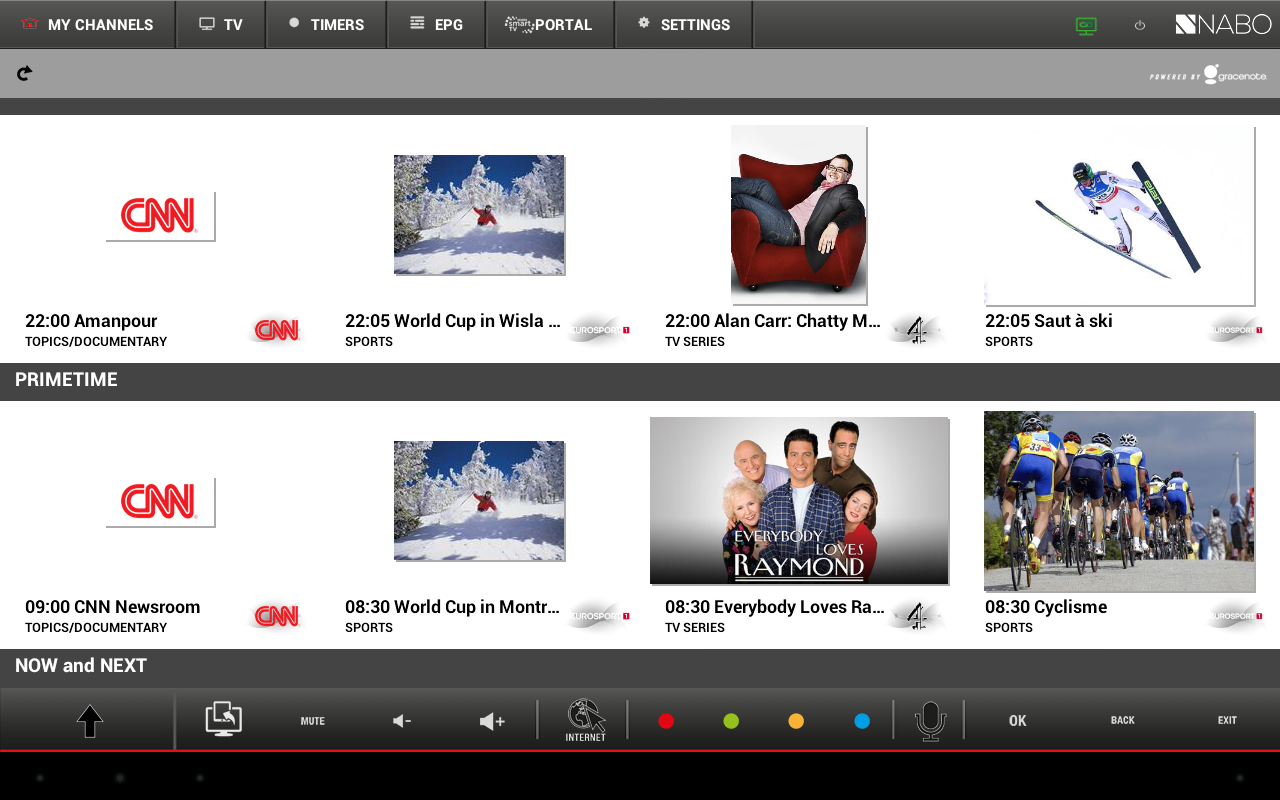The width and height of the screenshot is (1280, 800).
Task: Select the Everybody Loves Raymond poster thumbnail
Action: (x=799, y=501)
